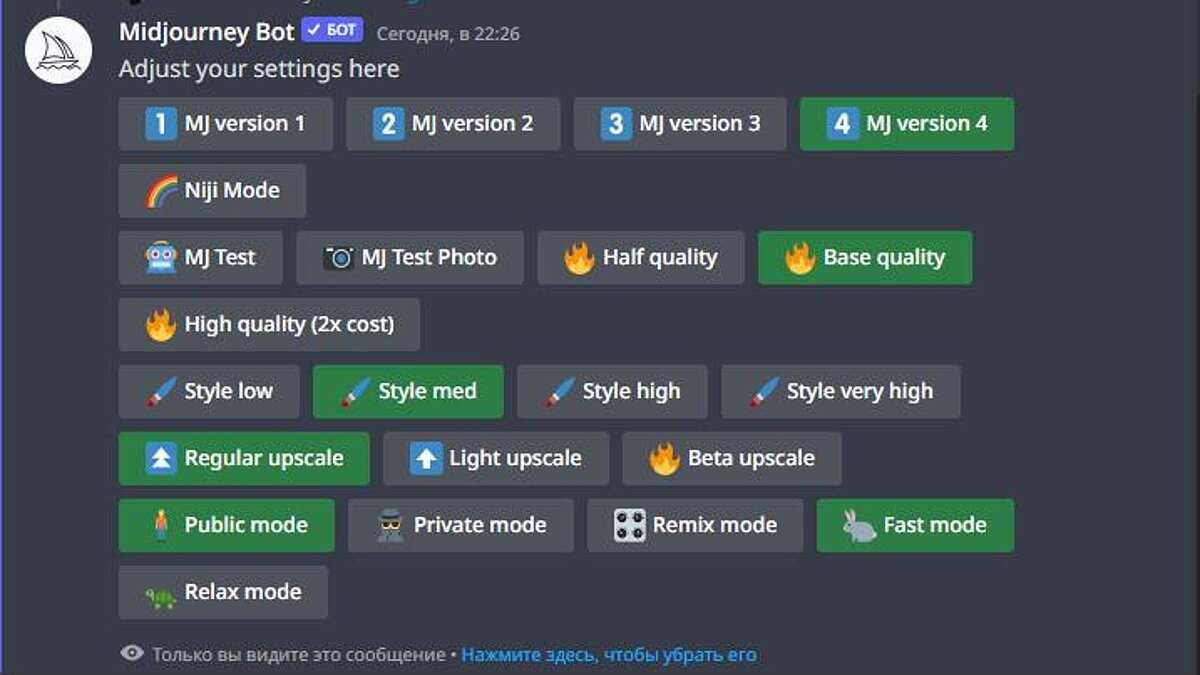Switch to MJ version 2
Viewport: 1200px width, 675px height.
[453, 124]
